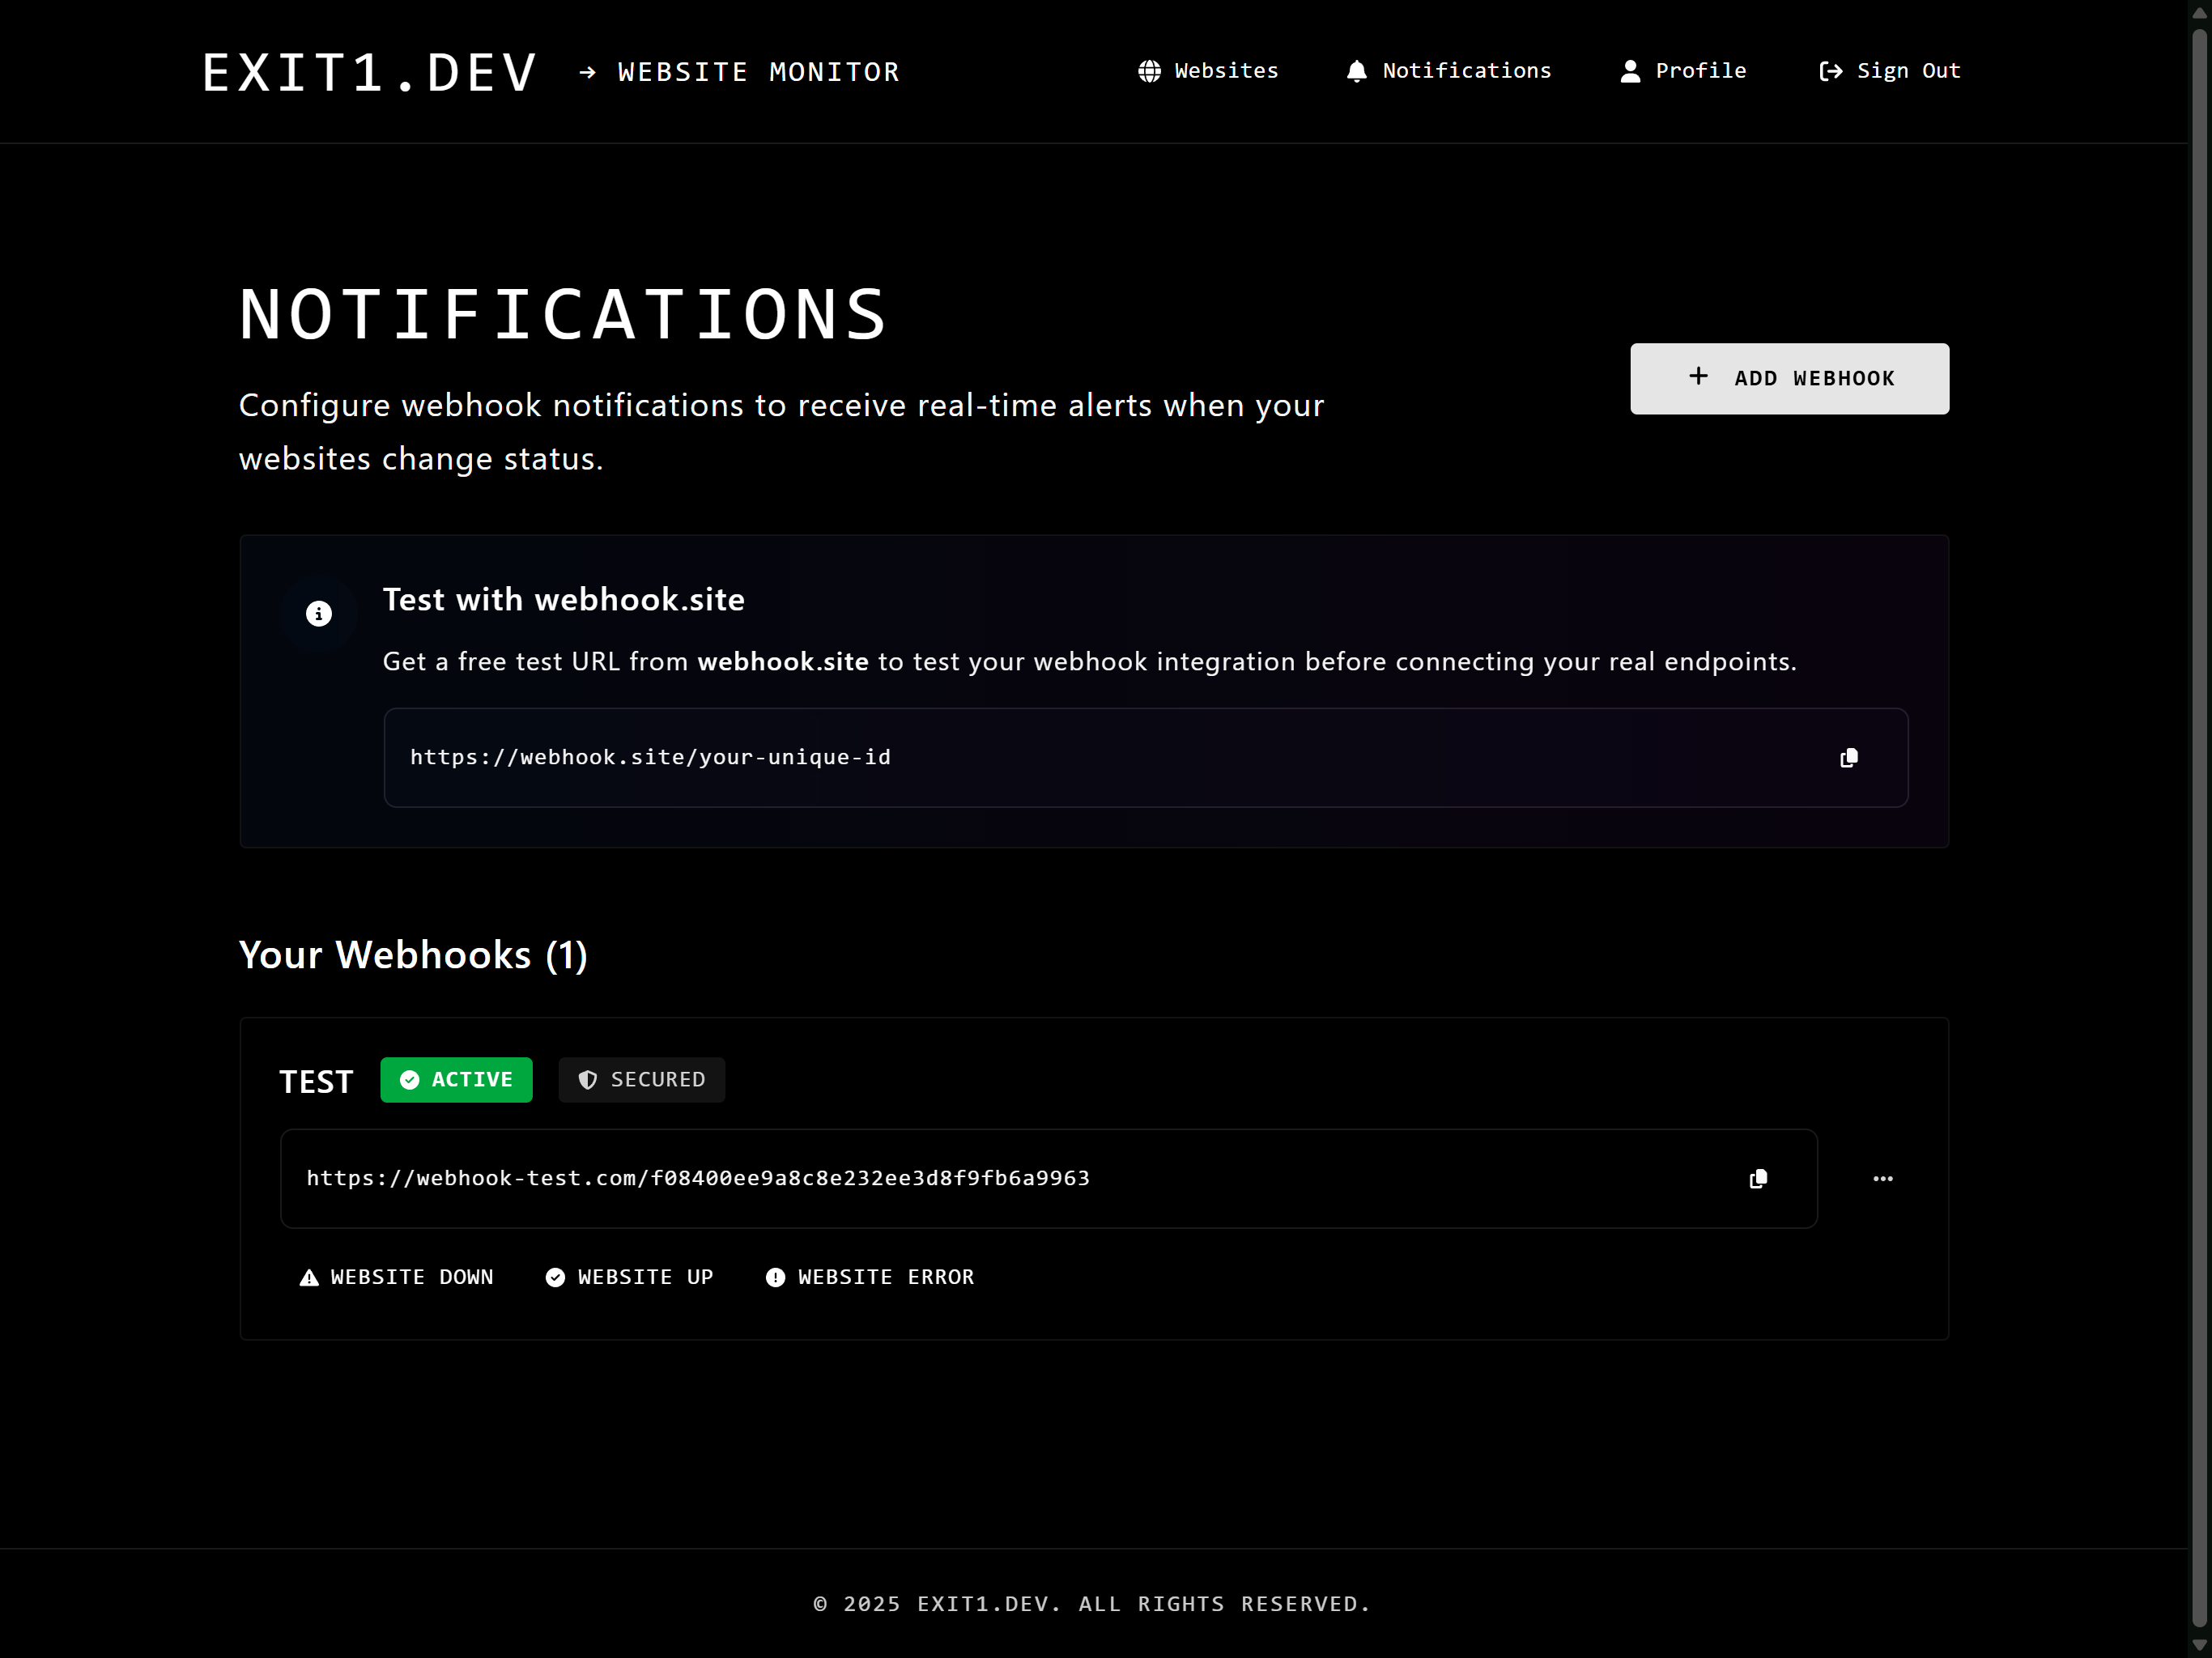Click the shield icon on the SECURED badge
The height and width of the screenshot is (1658, 2212).
point(587,1080)
